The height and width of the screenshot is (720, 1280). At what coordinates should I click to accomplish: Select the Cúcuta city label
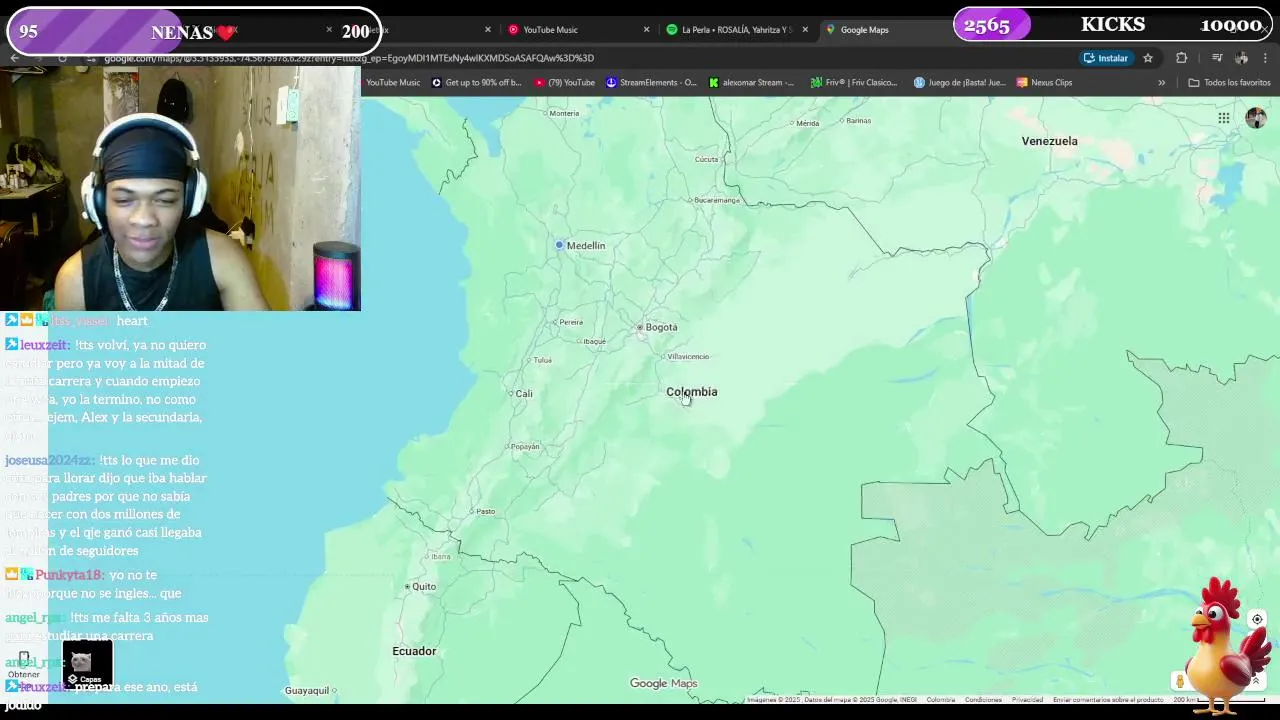706,159
